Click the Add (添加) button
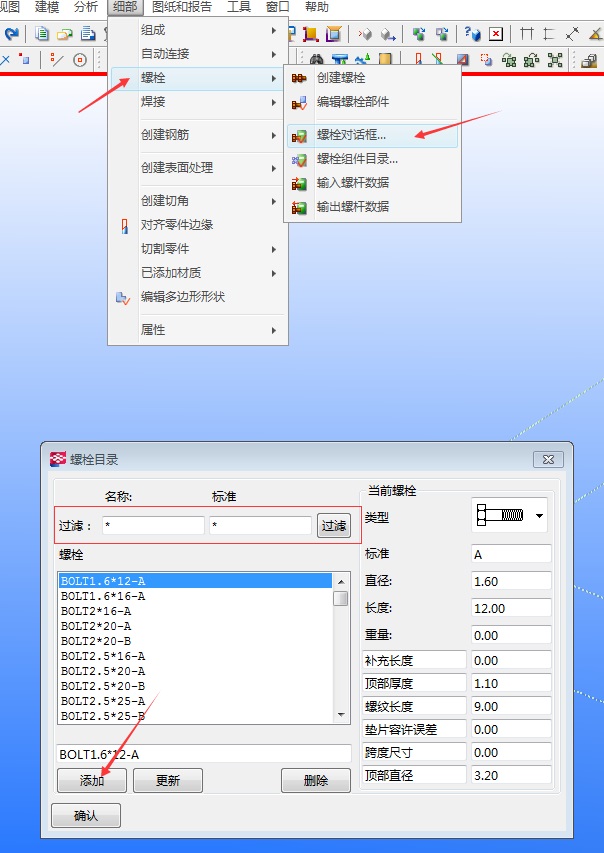 [x=92, y=781]
